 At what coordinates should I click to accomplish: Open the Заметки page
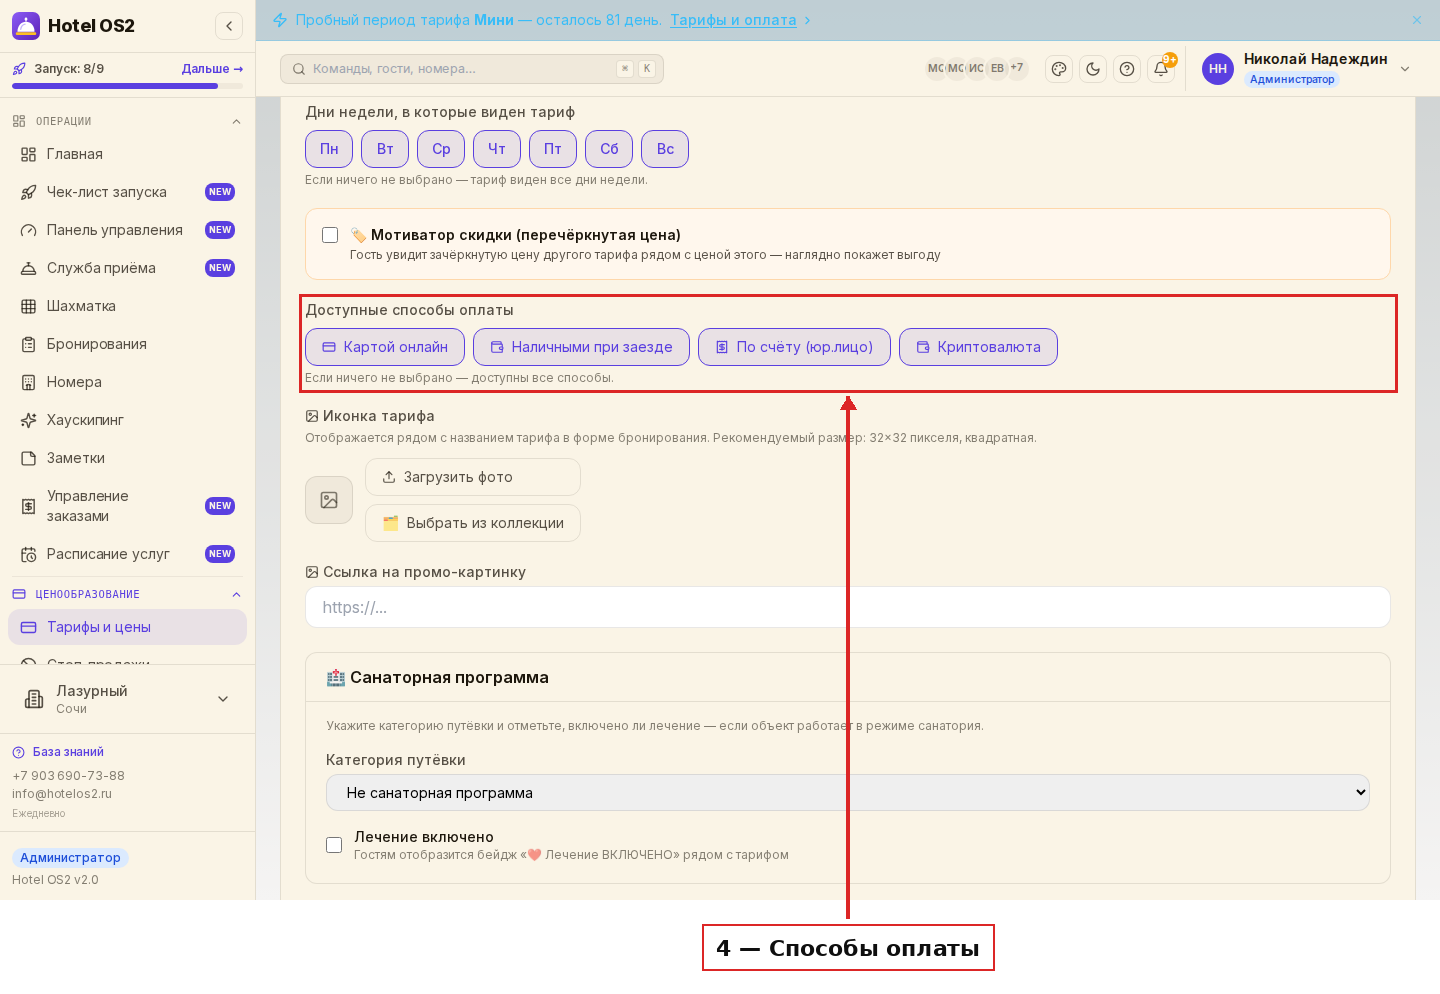tap(127, 458)
